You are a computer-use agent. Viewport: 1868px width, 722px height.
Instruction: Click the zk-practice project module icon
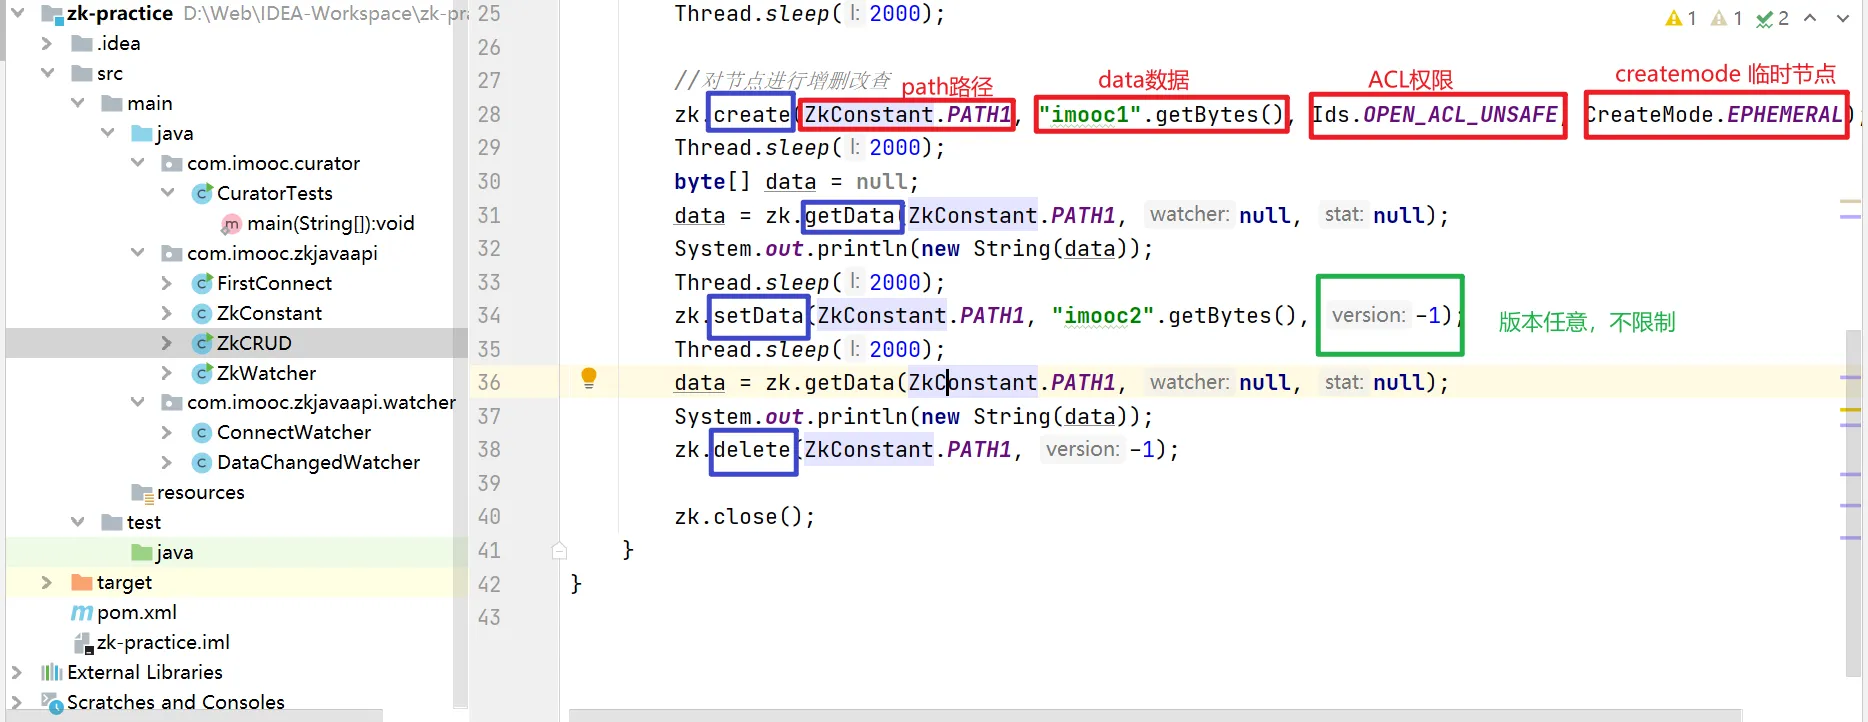[x=52, y=14]
